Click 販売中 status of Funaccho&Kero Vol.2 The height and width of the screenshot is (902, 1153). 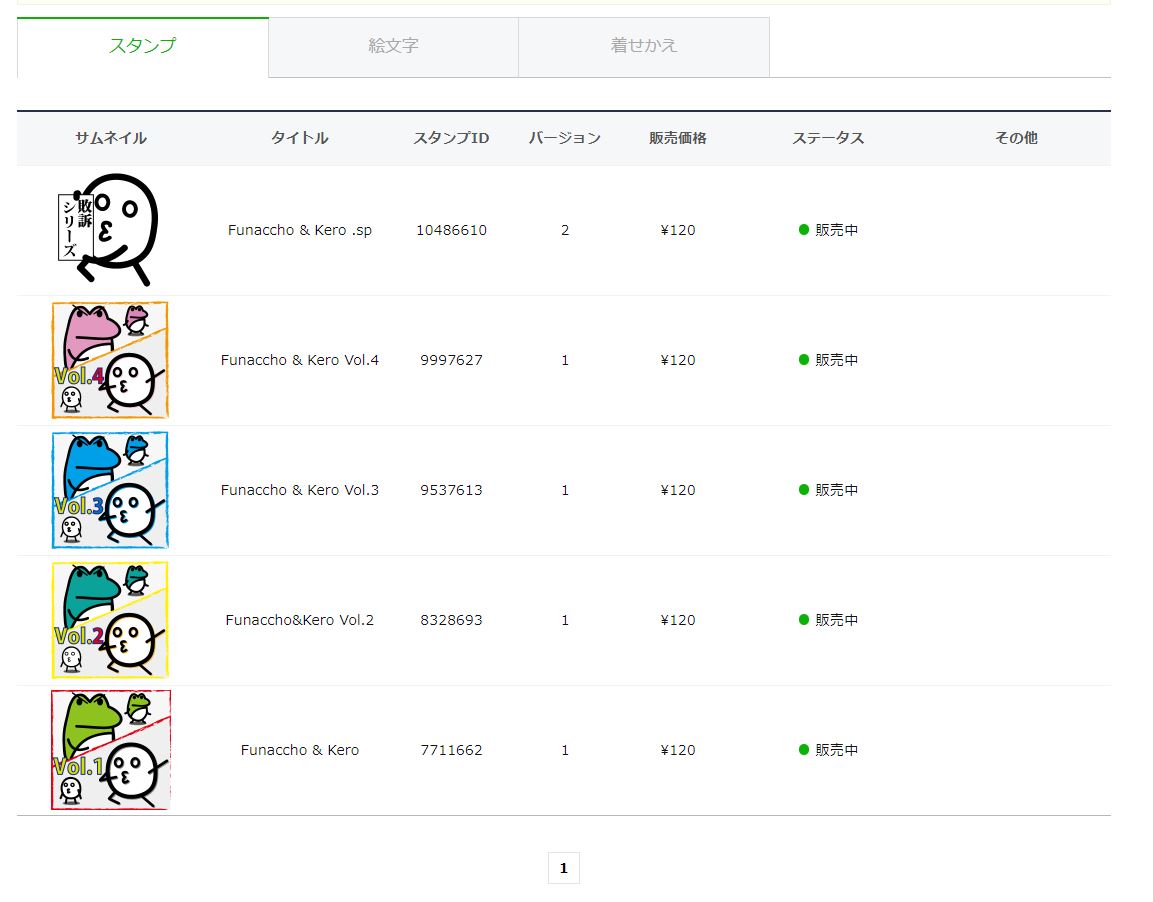pyautogui.click(x=829, y=620)
